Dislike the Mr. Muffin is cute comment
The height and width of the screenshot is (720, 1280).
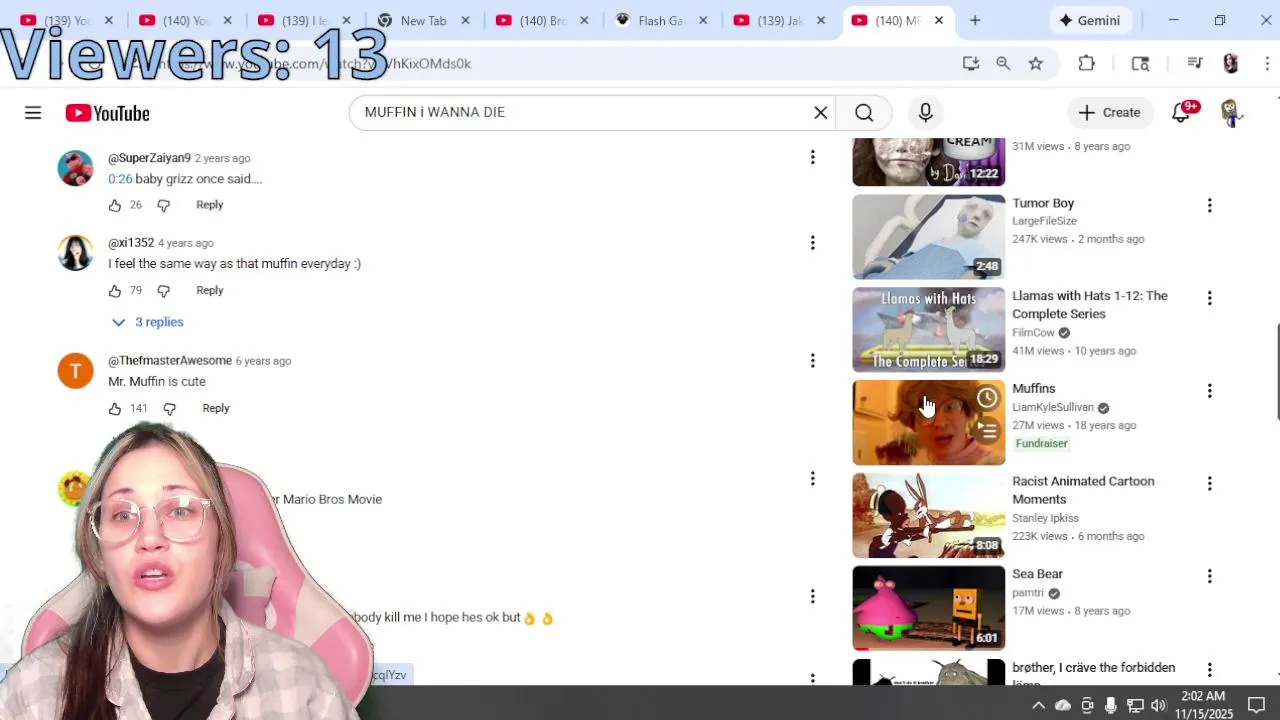coord(170,409)
